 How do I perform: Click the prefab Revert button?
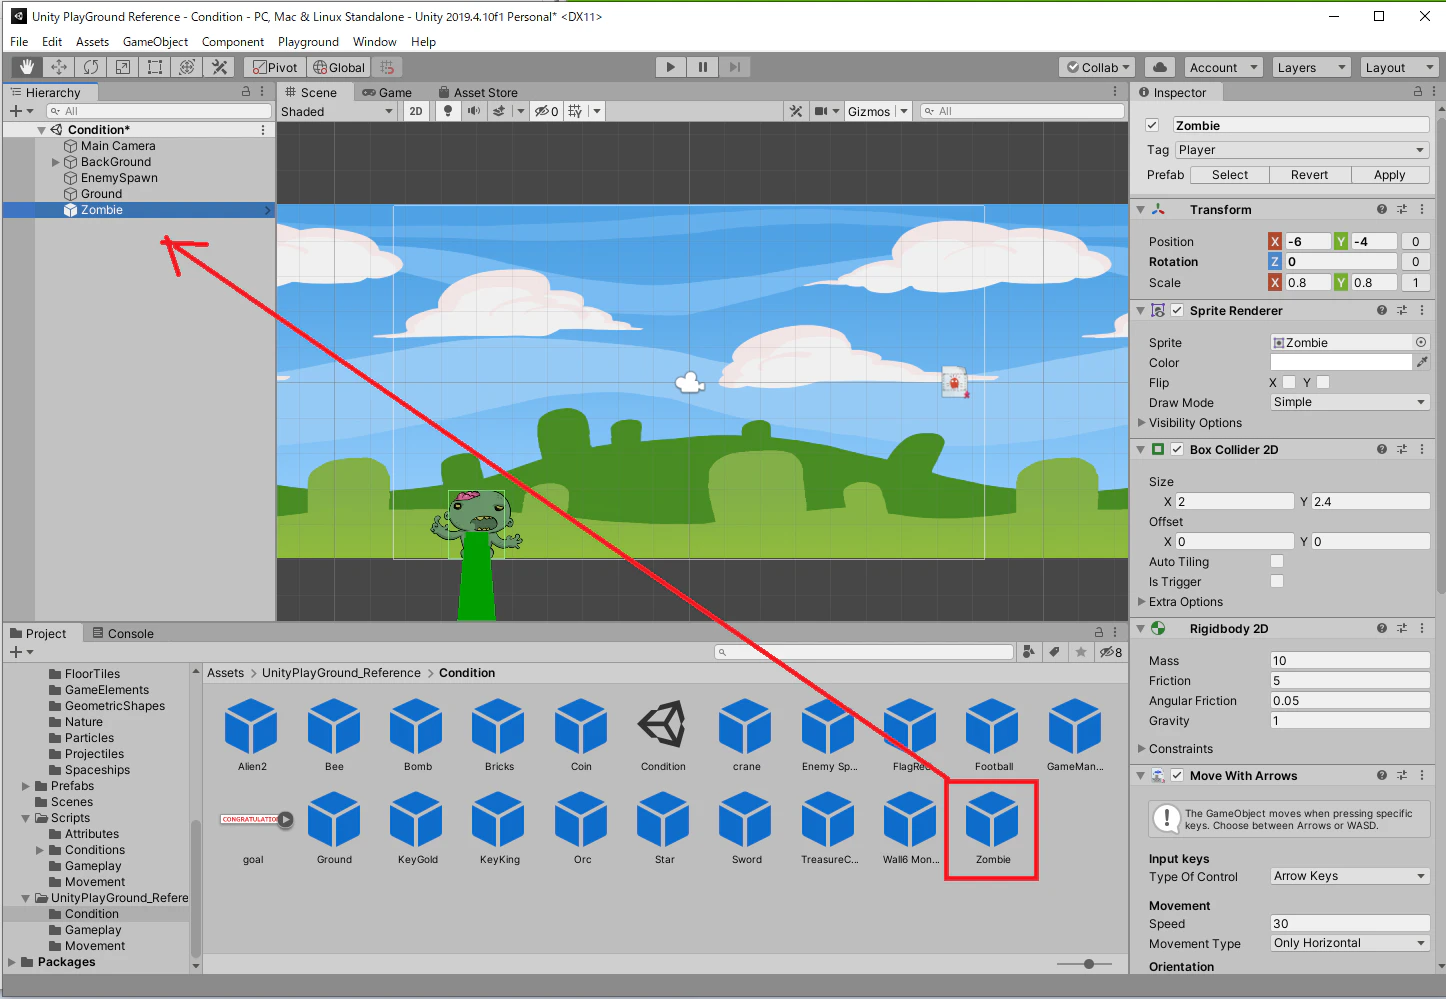coord(1309,175)
